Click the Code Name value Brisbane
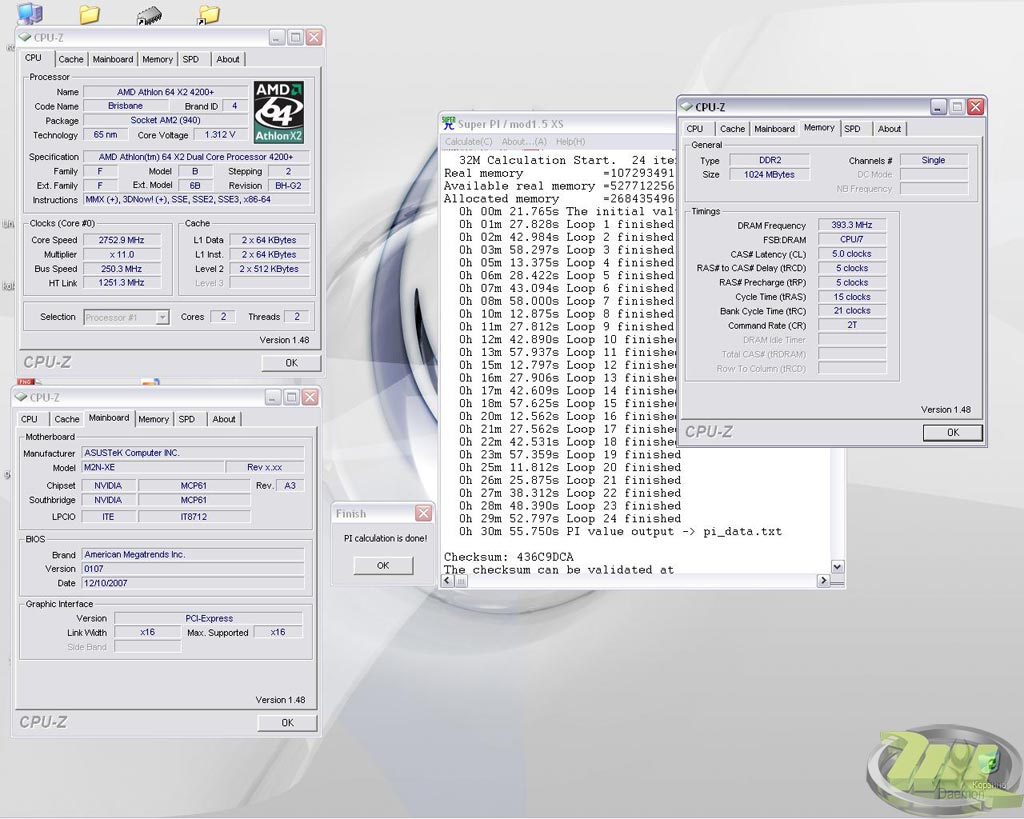This screenshot has height=819, width=1024. [x=125, y=106]
